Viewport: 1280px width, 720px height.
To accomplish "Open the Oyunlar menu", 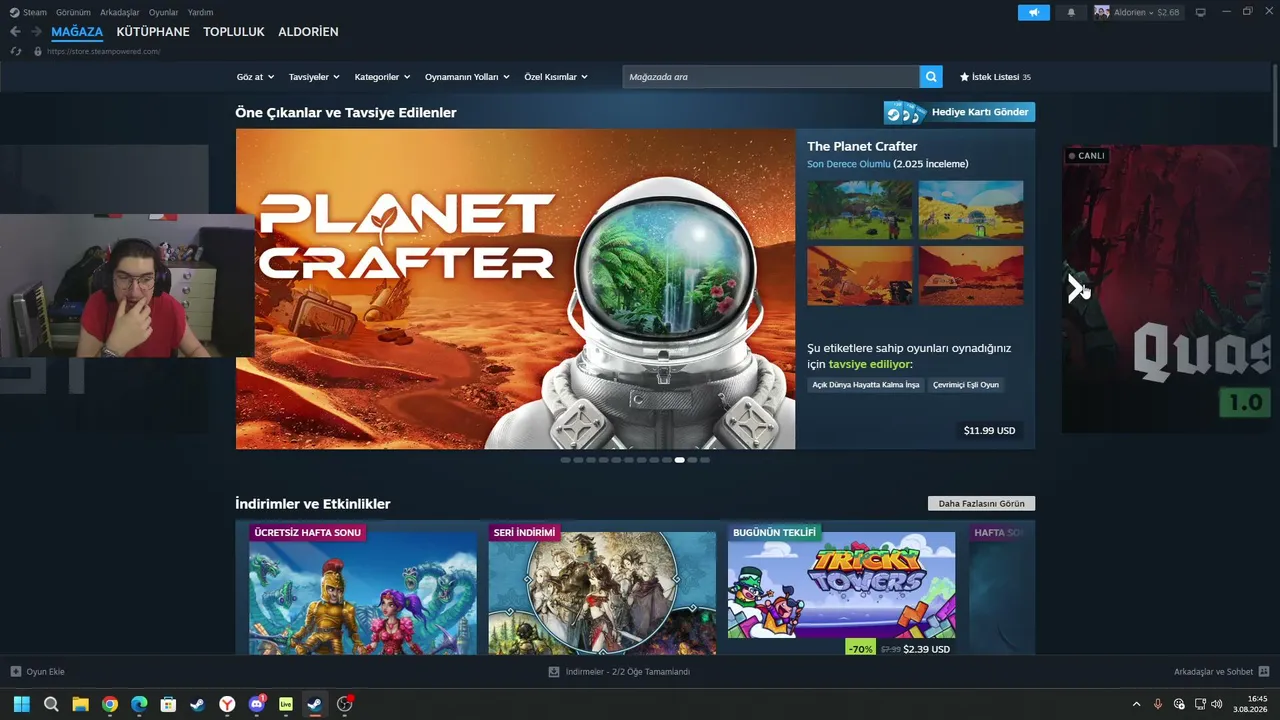I will click(x=164, y=12).
